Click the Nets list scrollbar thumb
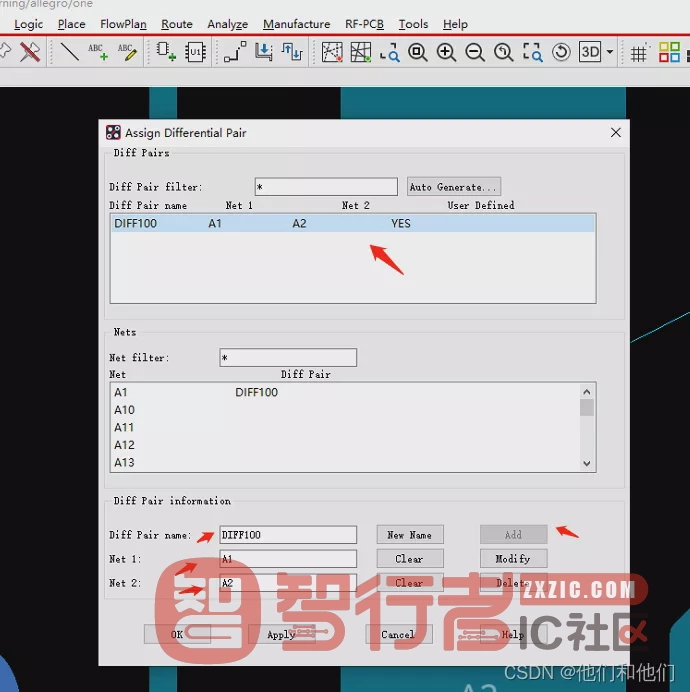This screenshot has width=690, height=692. tap(587, 407)
